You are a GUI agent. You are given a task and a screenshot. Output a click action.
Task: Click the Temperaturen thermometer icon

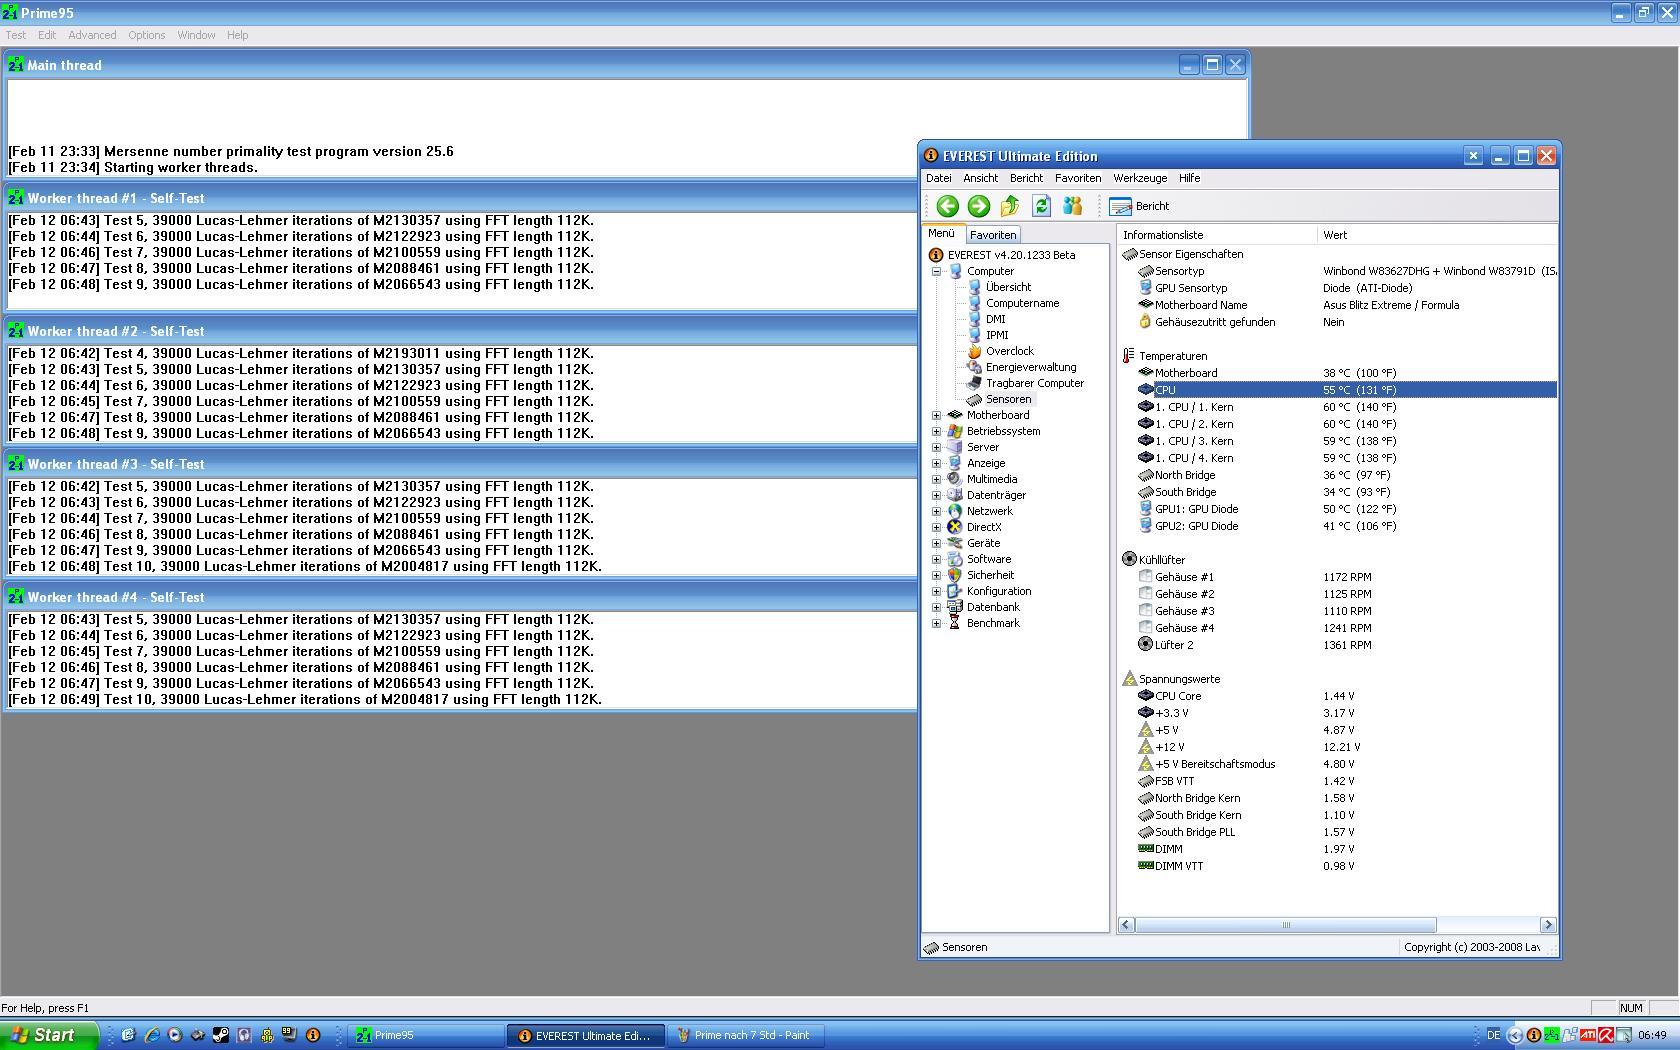[x=1129, y=356]
